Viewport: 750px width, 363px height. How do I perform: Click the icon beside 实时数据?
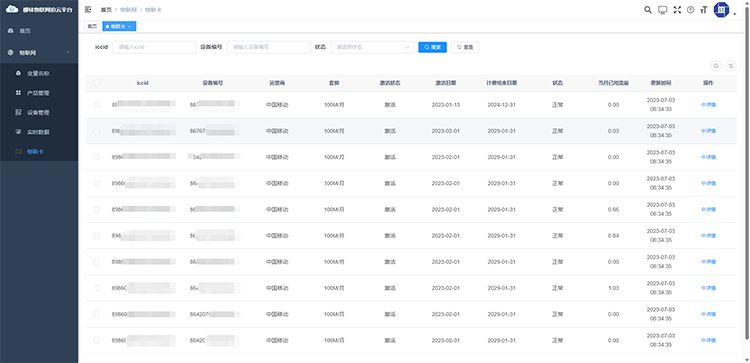point(19,132)
